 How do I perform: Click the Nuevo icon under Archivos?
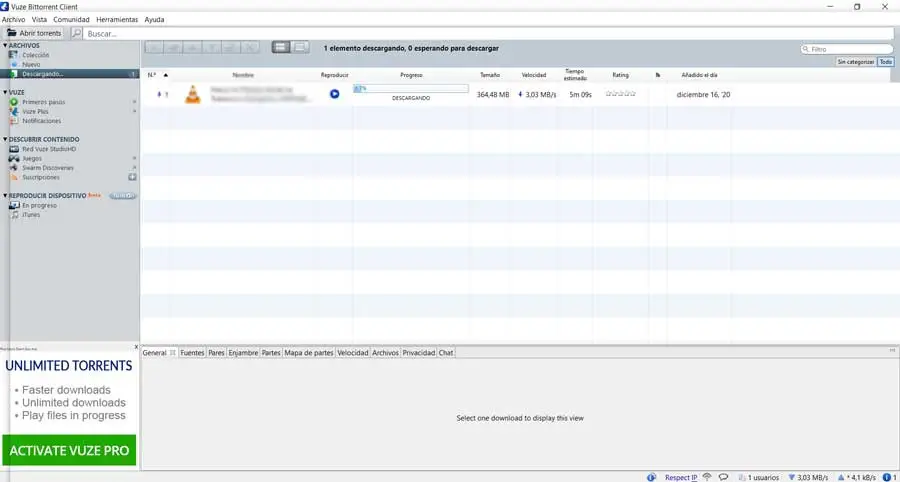[x=14, y=65]
